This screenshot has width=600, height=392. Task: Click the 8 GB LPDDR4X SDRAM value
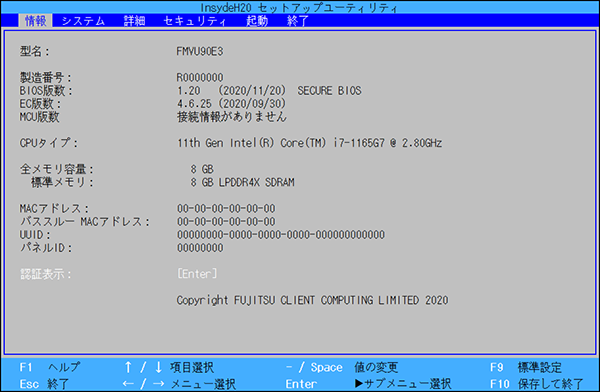[243, 182]
